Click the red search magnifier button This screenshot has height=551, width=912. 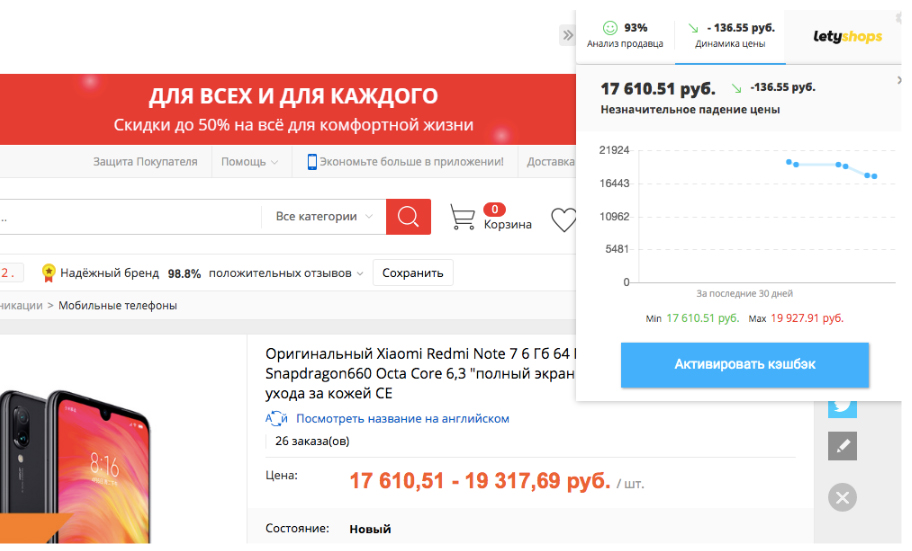pyautogui.click(x=408, y=217)
